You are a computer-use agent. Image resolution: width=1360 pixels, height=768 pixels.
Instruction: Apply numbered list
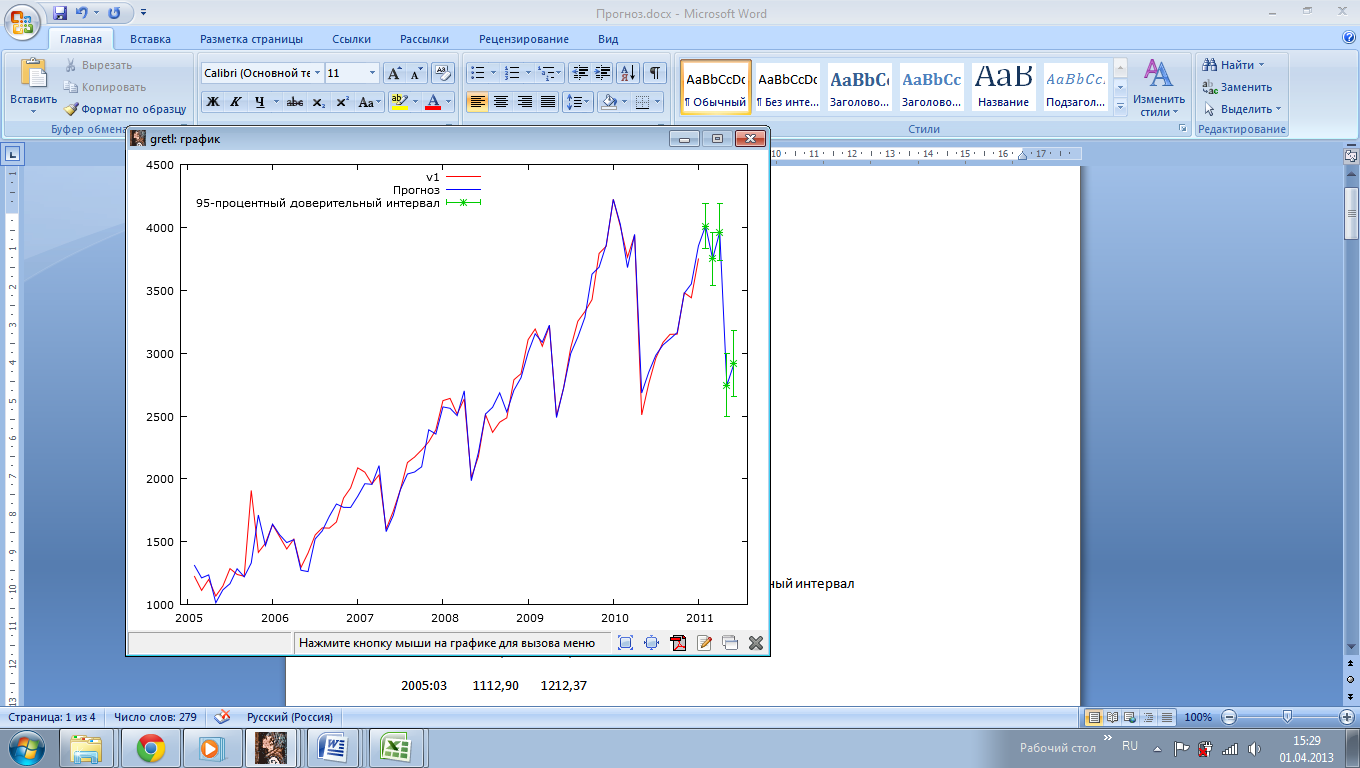[512, 73]
